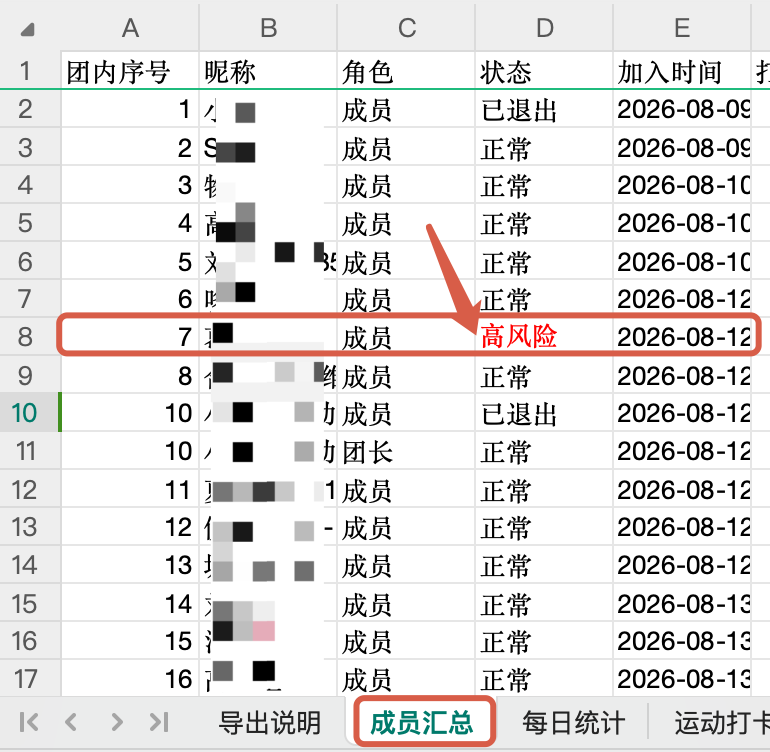
Task: Select cell A11 containing 10
Action: pyautogui.click(x=130, y=451)
